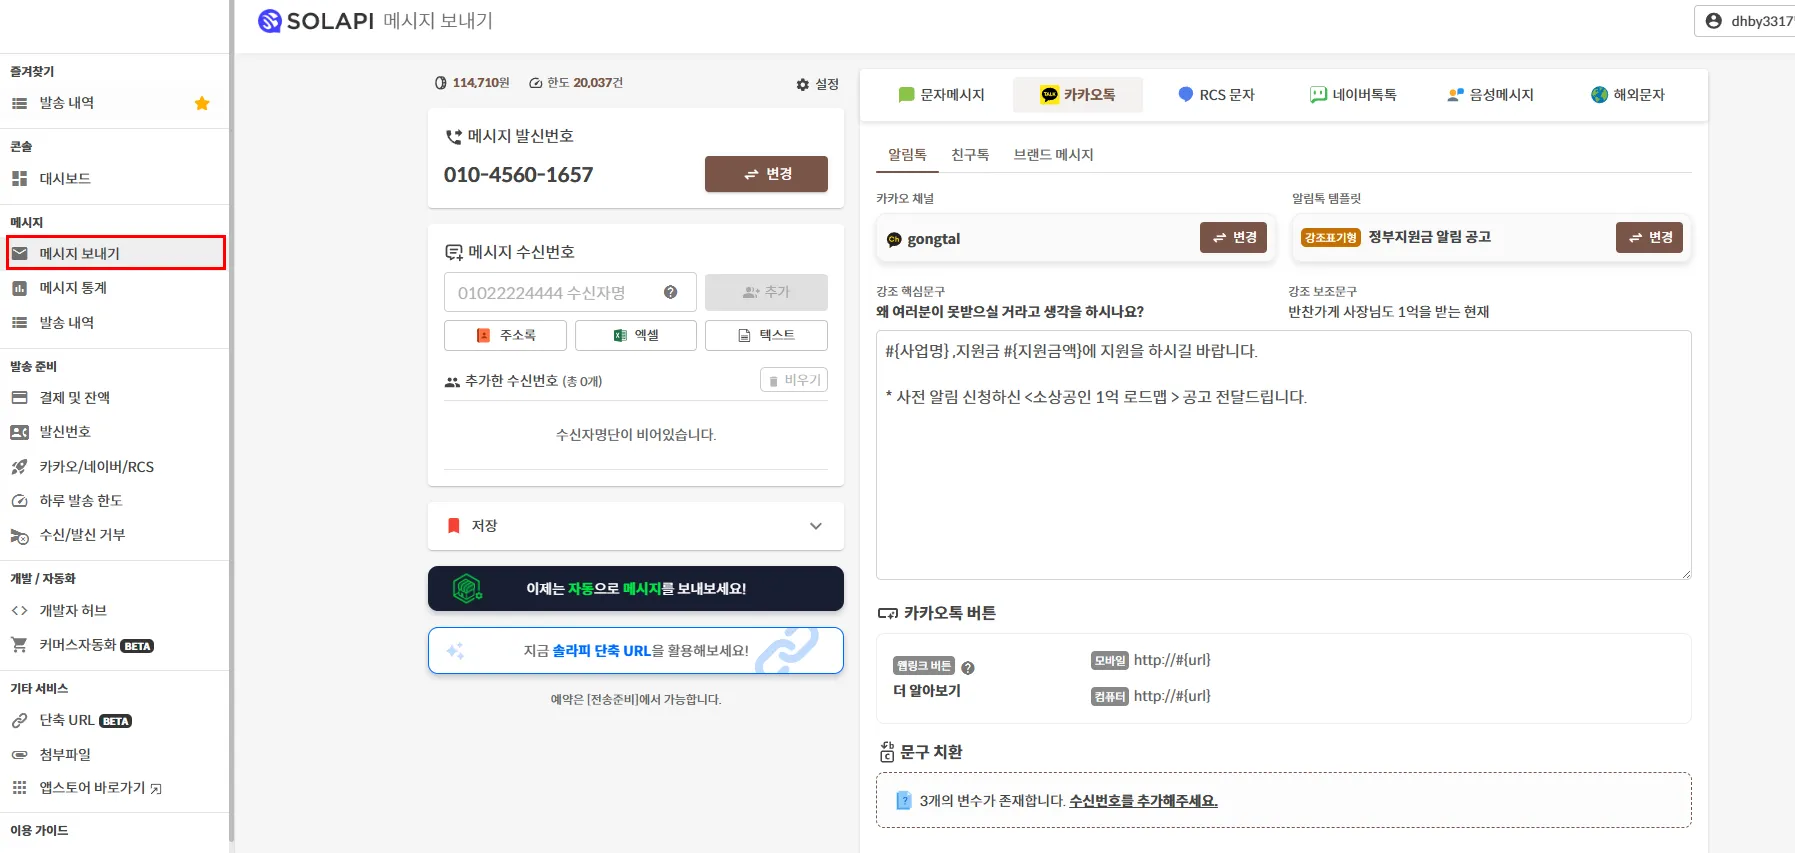Open 설정 with the gear icon

(817, 84)
